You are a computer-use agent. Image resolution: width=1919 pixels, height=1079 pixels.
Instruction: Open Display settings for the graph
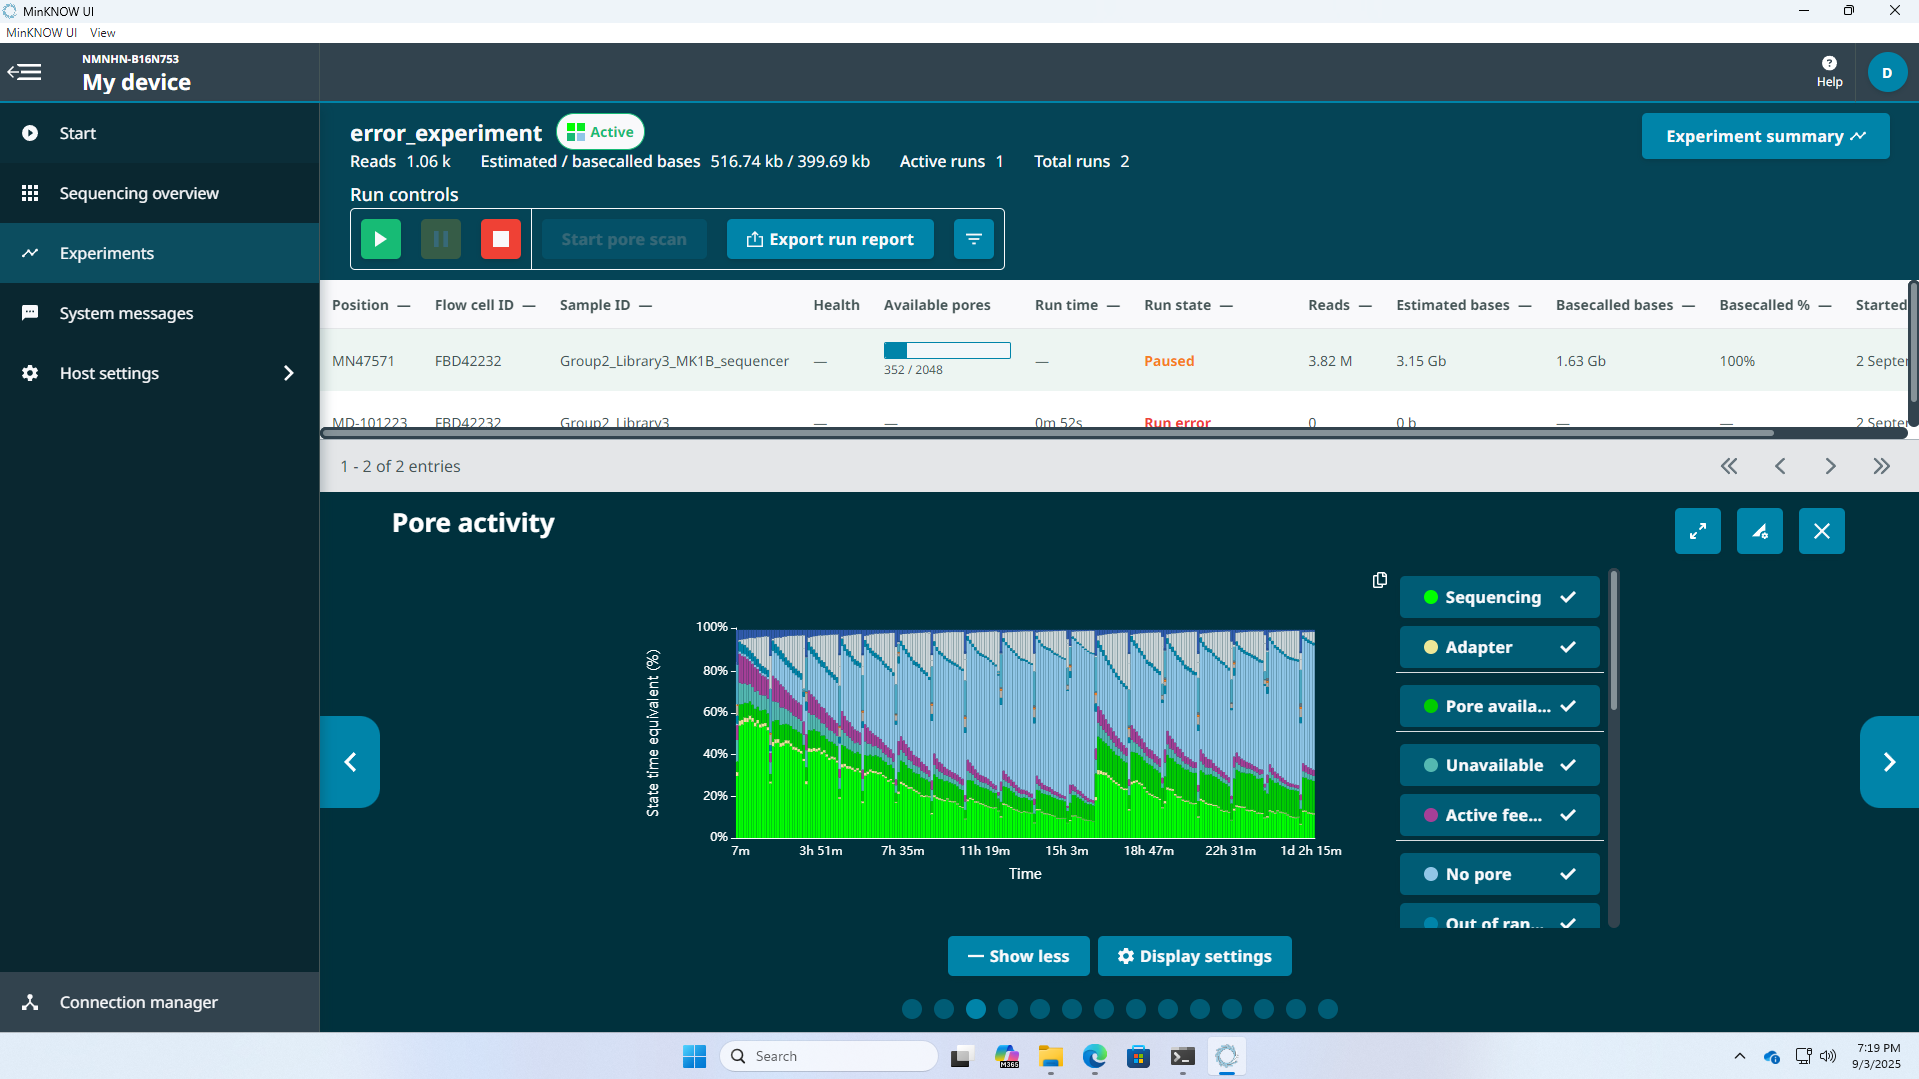1194,956
